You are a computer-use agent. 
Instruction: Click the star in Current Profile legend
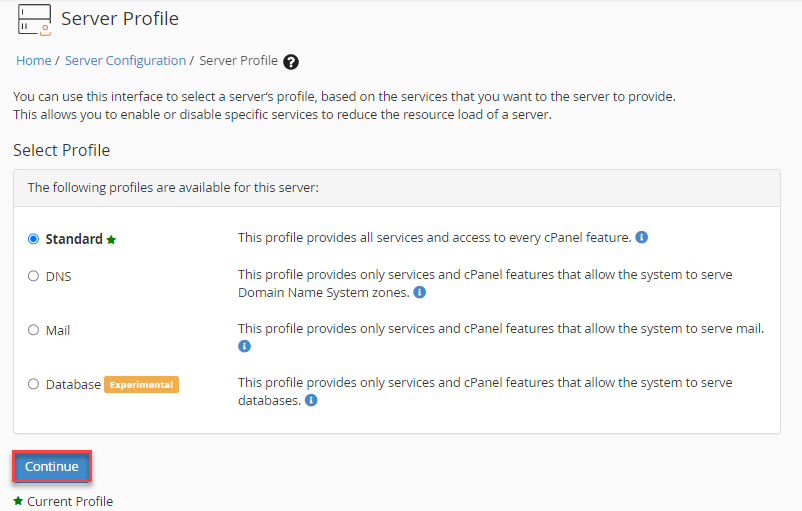coord(18,501)
